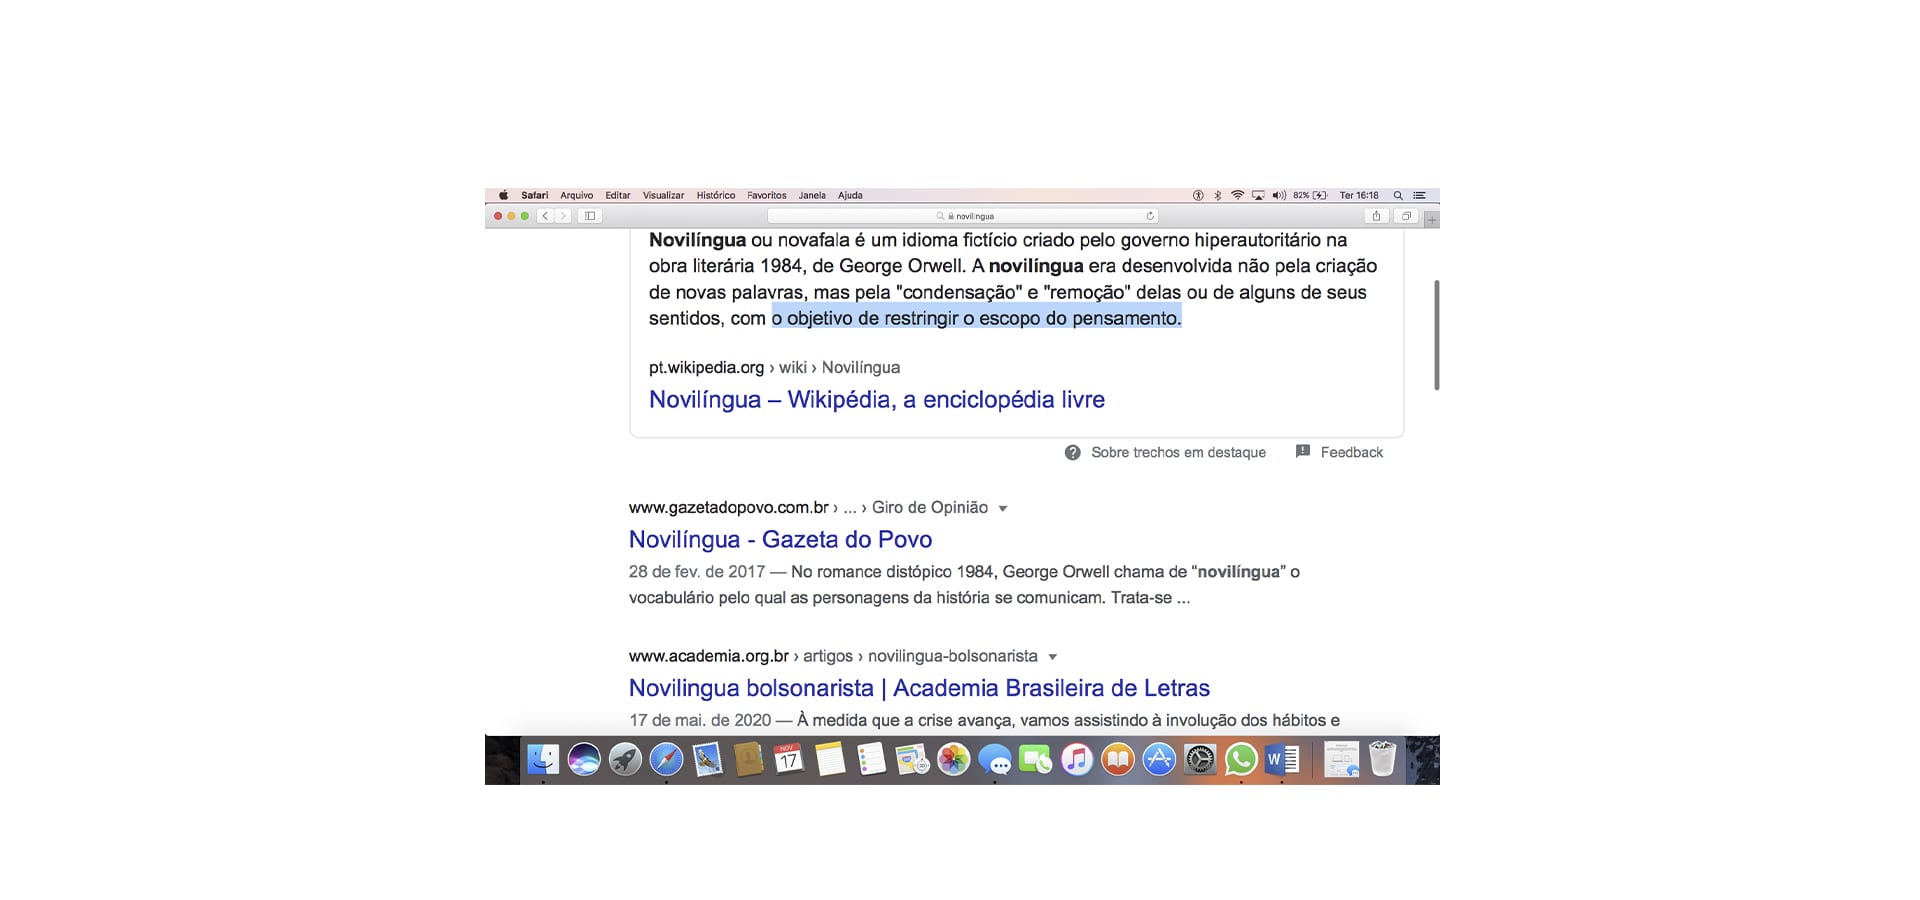This screenshot has height=900, width=1920.
Task: Click the www.gazetadopovo.com.br breadcrumb text
Action: [728, 508]
